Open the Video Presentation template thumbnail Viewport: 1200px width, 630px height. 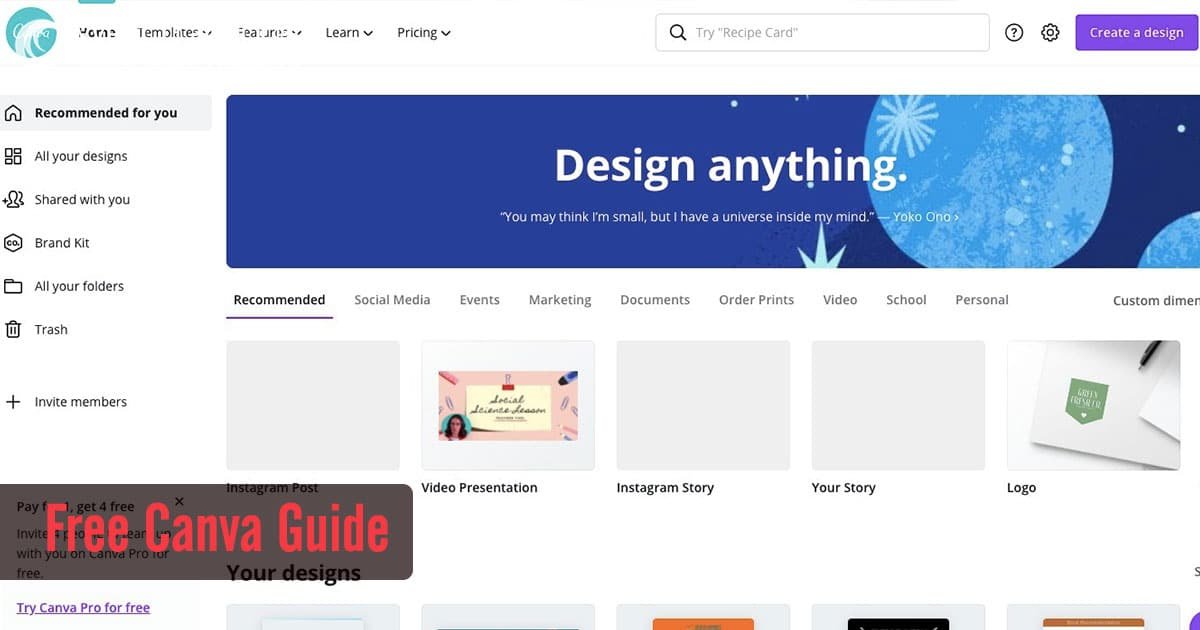508,405
